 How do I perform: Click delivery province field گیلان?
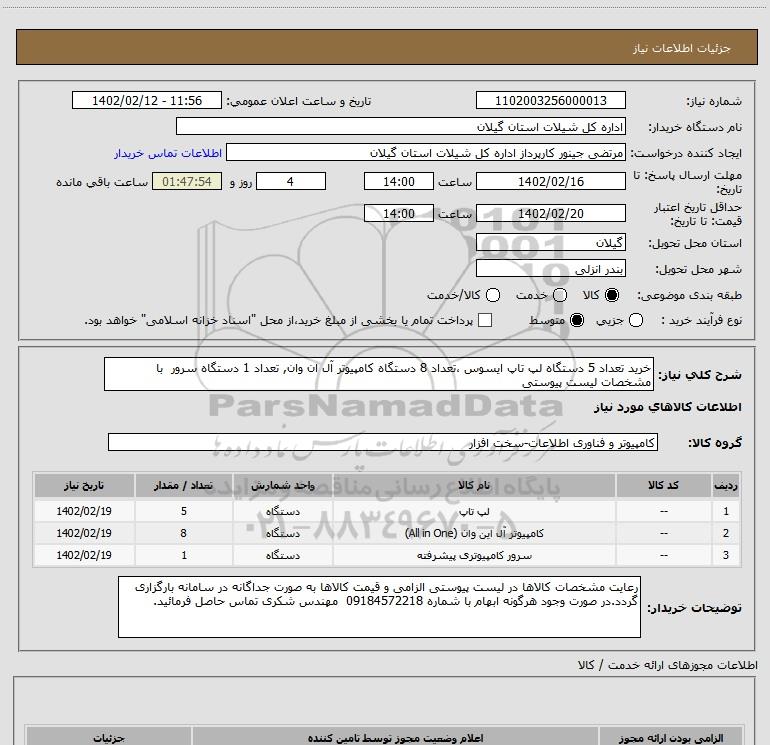coord(550,243)
